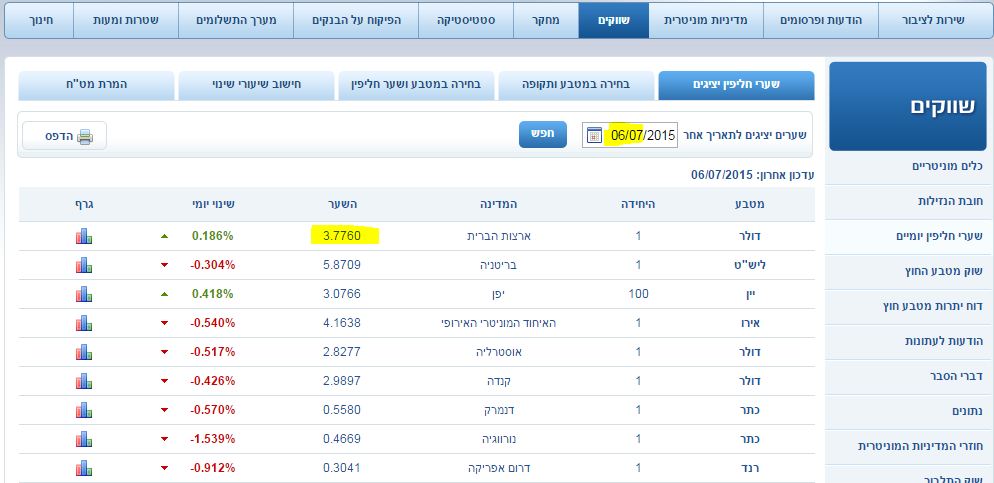Screen dimensions: 994x483
Task: Click the printer icon to print
Action: [85, 137]
